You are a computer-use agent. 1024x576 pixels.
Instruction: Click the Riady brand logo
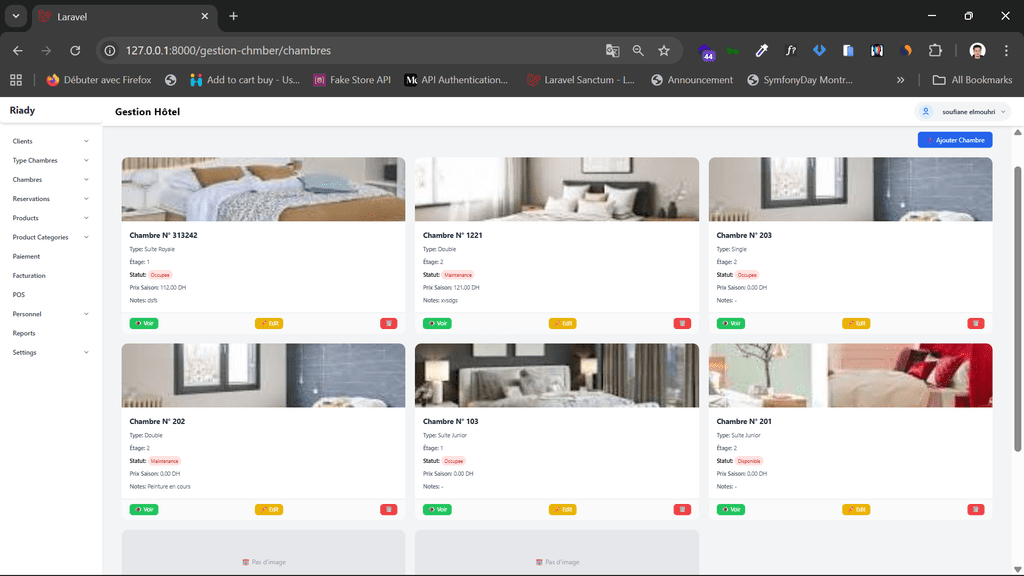[x=22, y=110]
